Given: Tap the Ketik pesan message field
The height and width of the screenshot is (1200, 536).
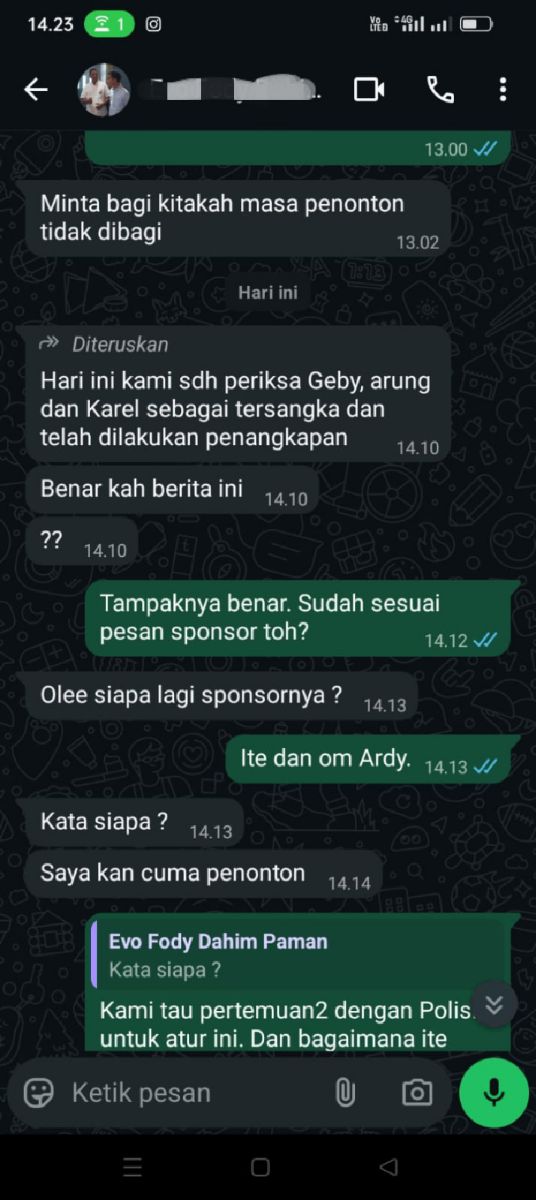Looking at the screenshot, I should coord(192,1093).
